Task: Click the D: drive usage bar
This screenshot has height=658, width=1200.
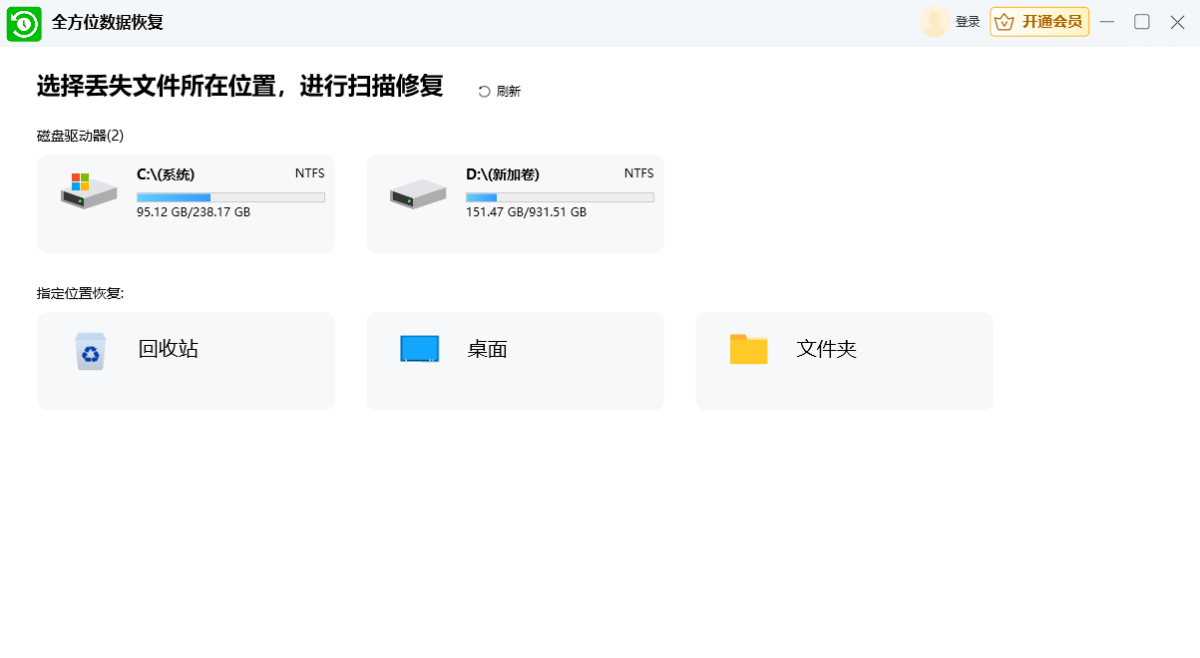Action: pos(559,198)
